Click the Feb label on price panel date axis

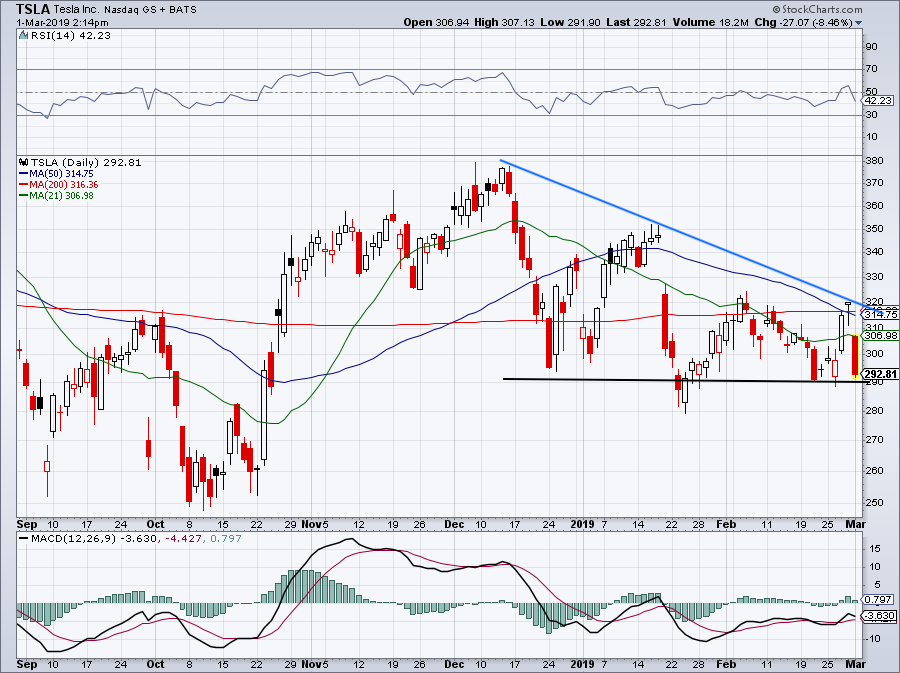[x=726, y=524]
